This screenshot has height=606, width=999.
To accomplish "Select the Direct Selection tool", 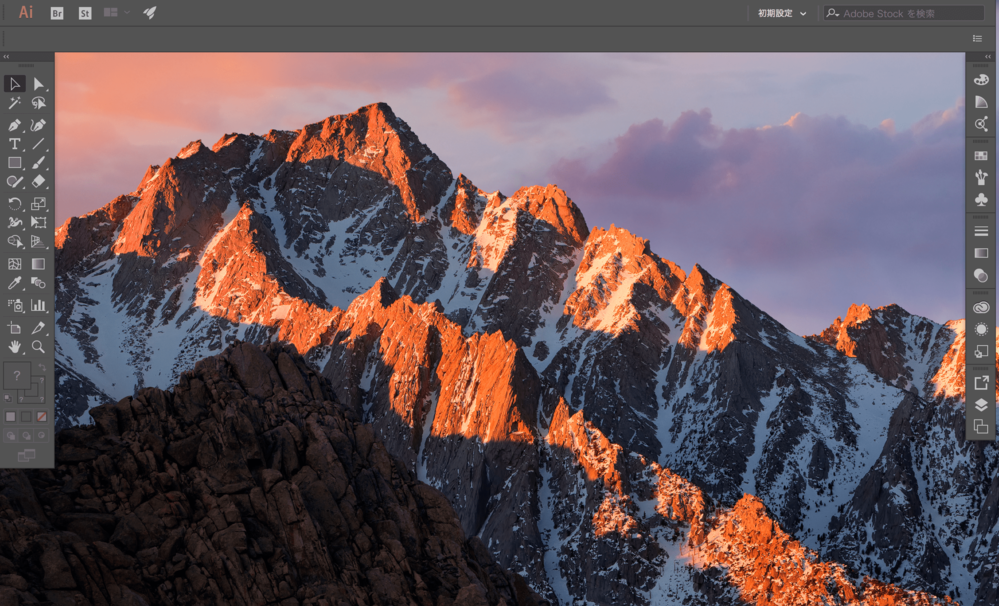I will (38, 83).
